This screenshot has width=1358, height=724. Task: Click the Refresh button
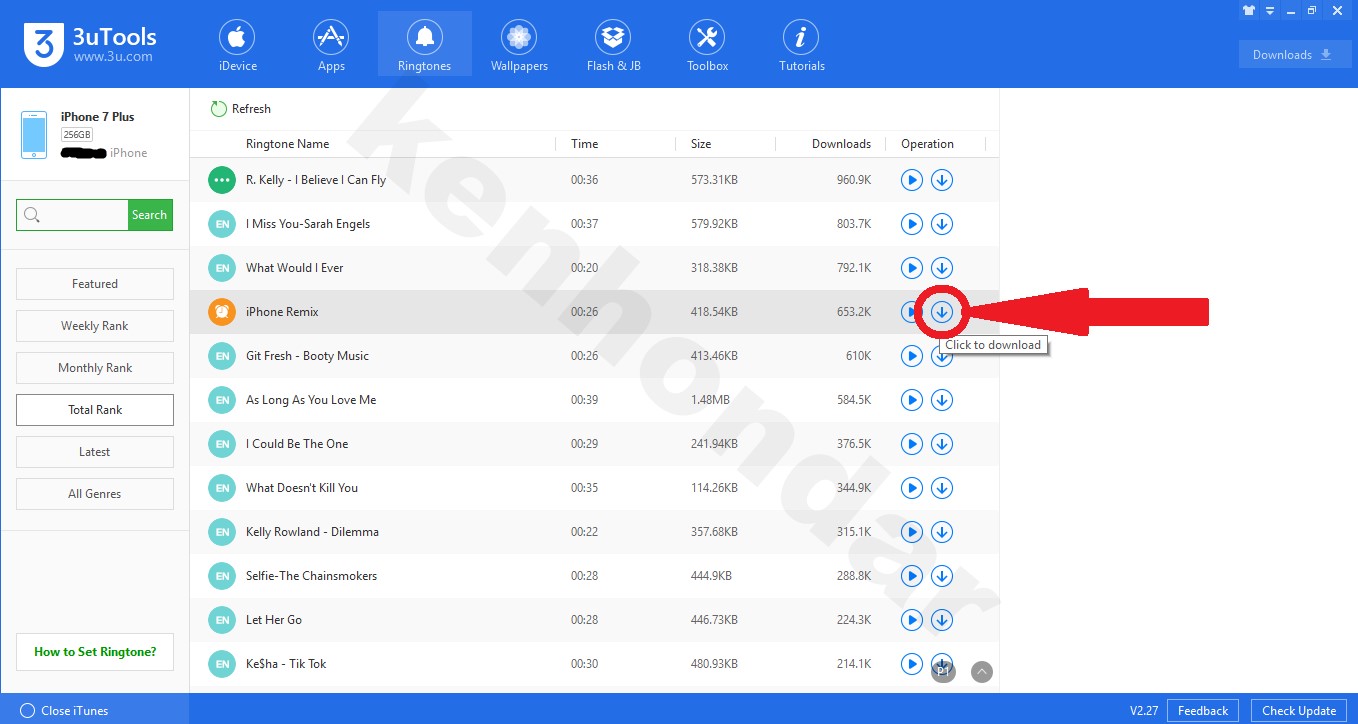[241, 109]
